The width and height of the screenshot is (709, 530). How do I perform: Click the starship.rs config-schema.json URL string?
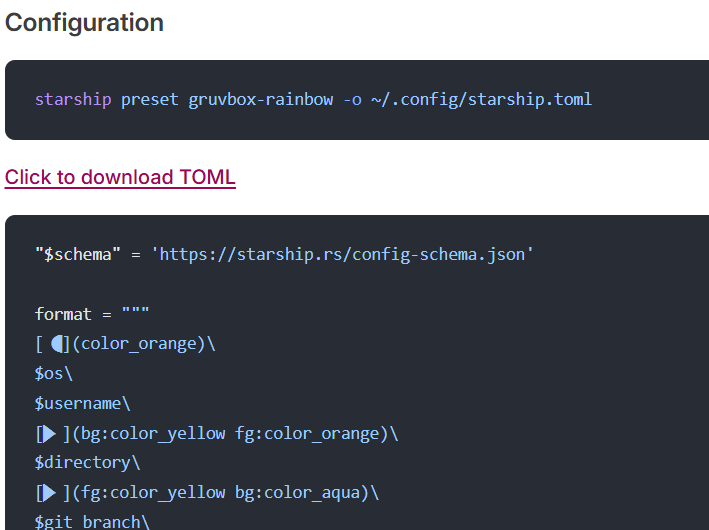coord(342,254)
